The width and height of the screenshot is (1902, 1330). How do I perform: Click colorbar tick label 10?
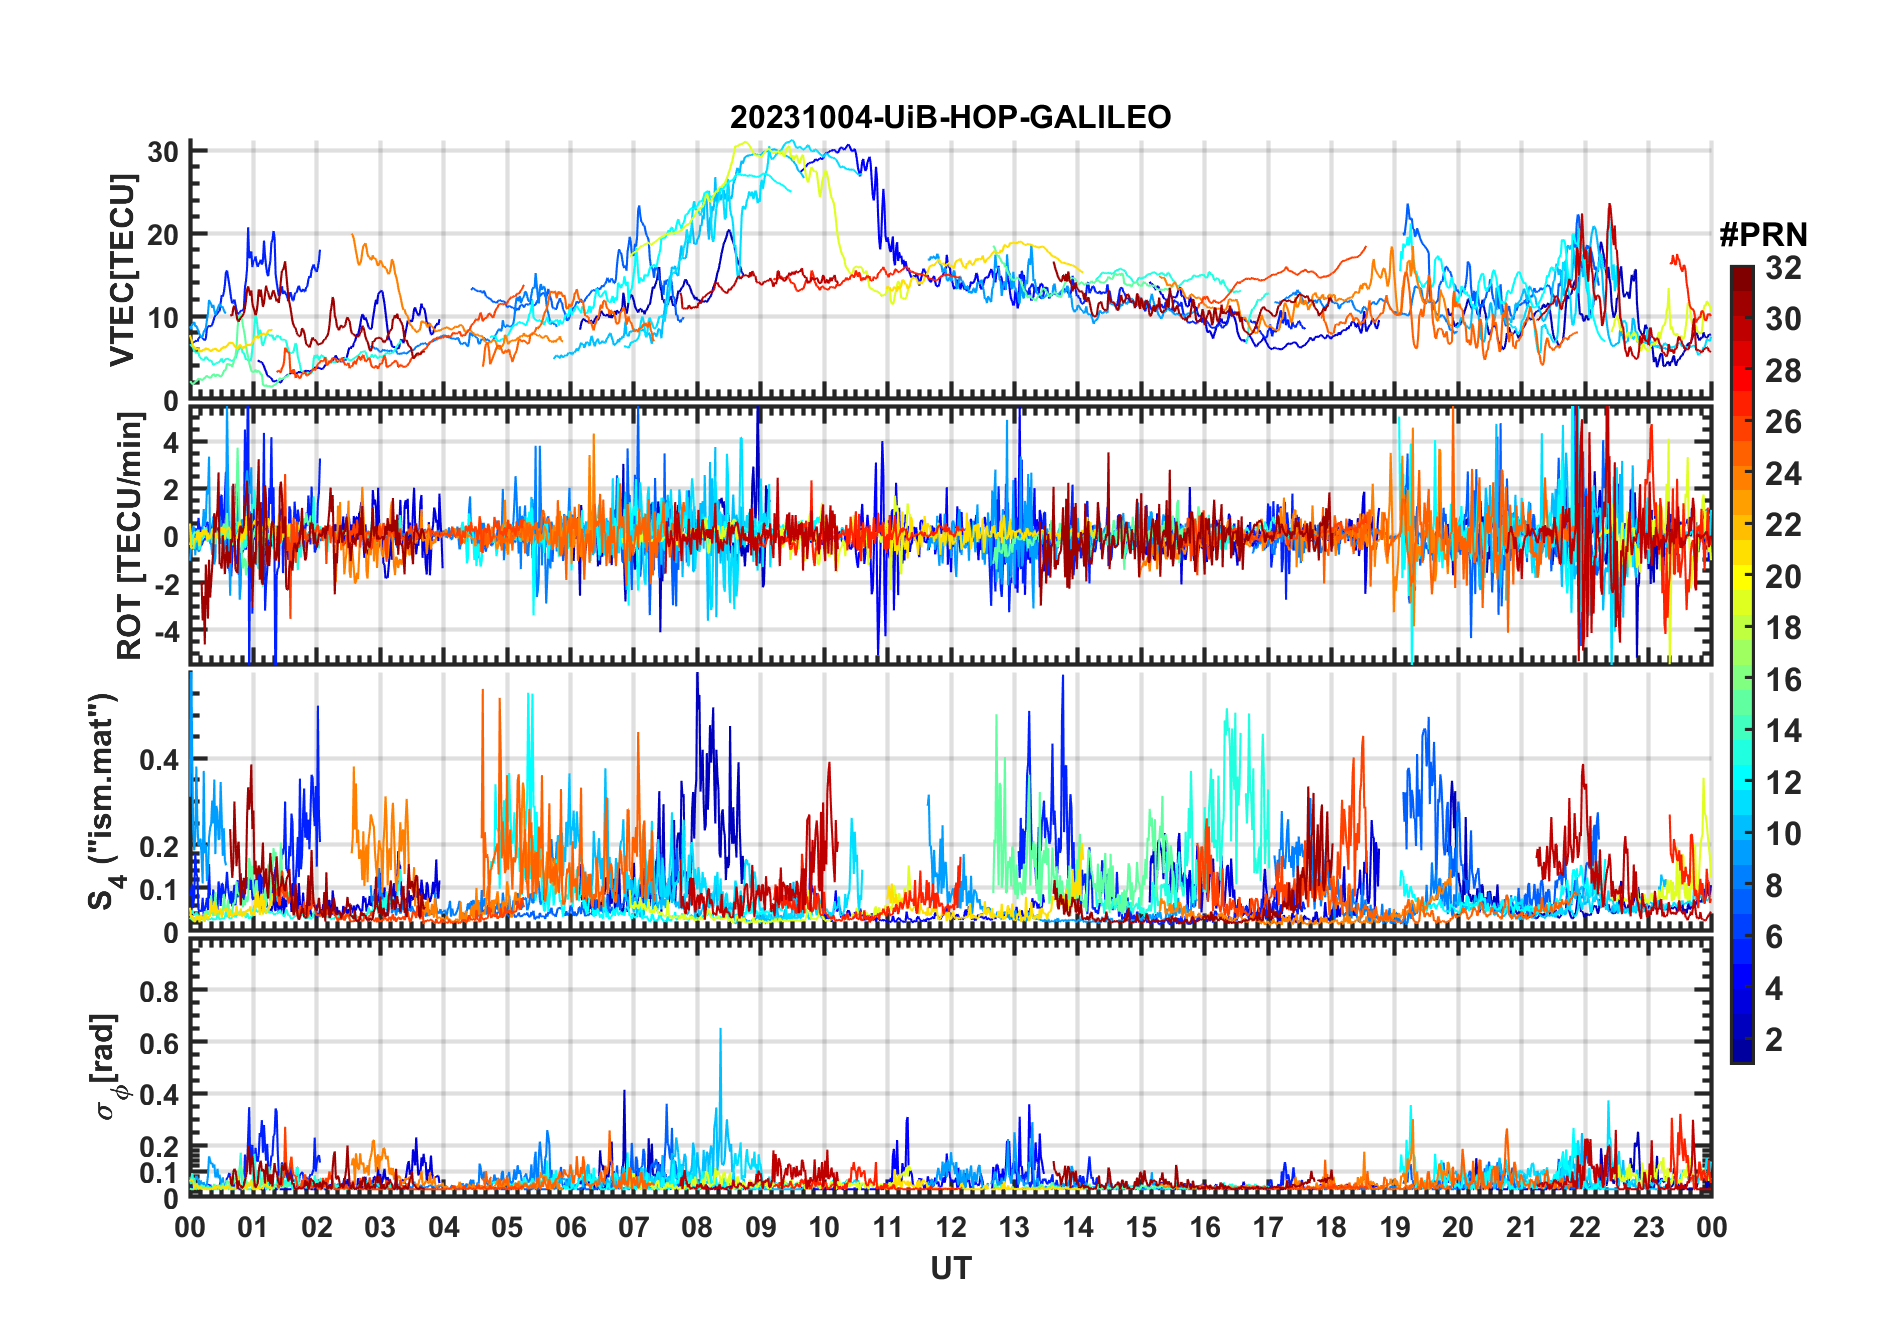coord(1783,834)
